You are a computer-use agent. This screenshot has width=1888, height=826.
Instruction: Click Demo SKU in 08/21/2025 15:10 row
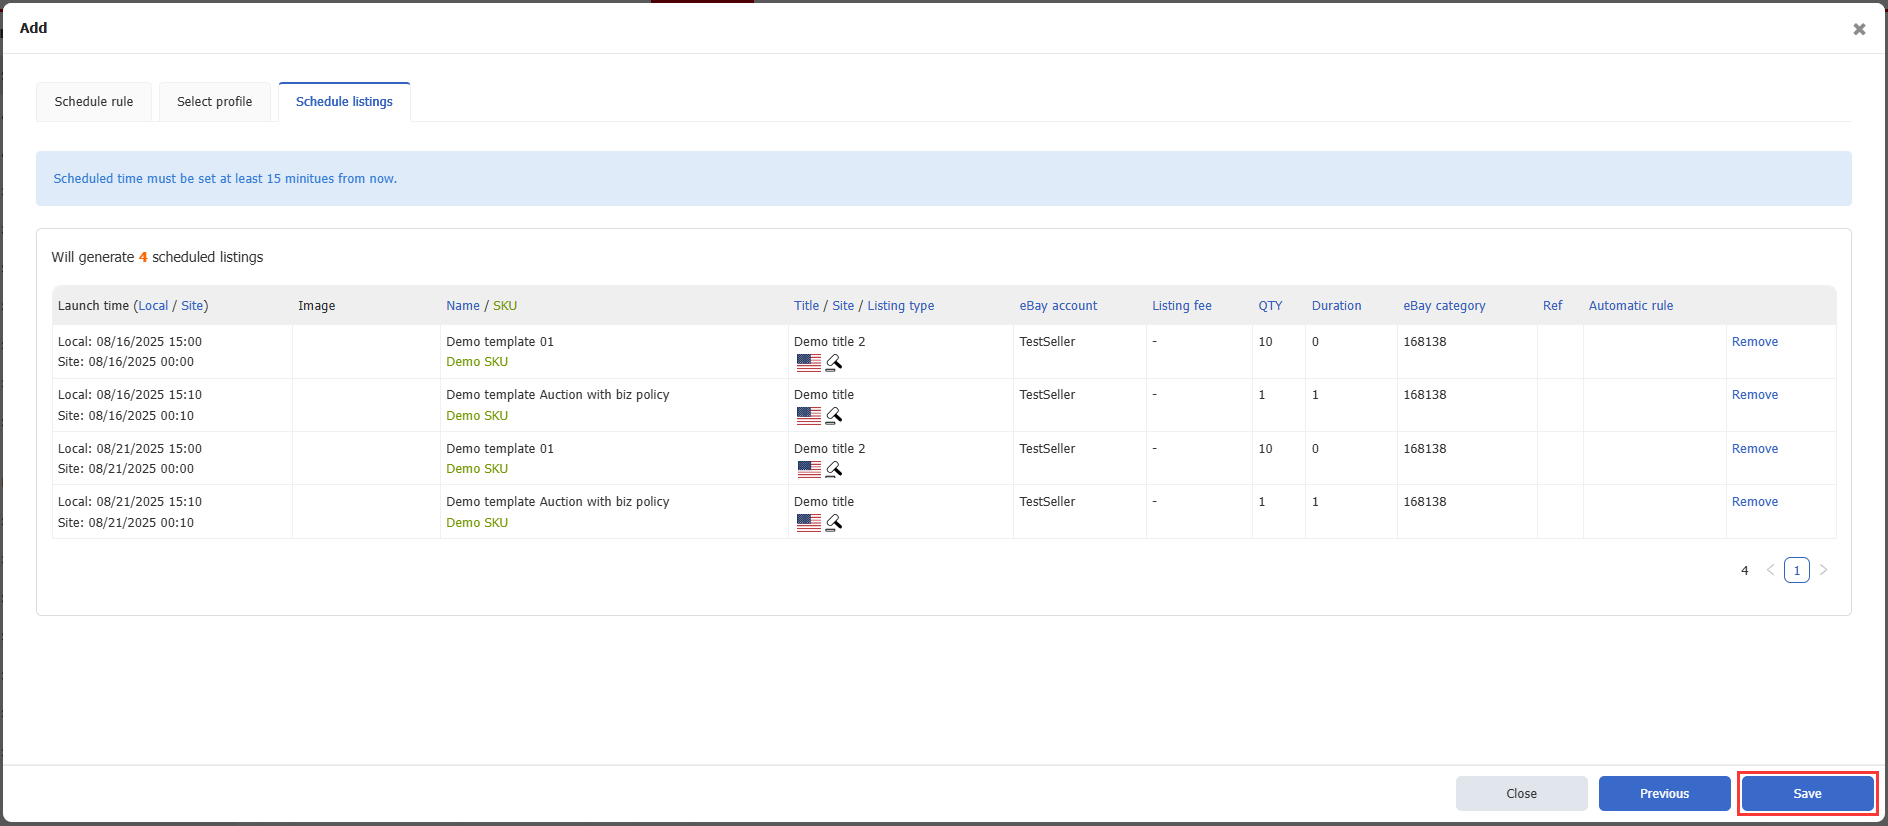[x=477, y=523]
